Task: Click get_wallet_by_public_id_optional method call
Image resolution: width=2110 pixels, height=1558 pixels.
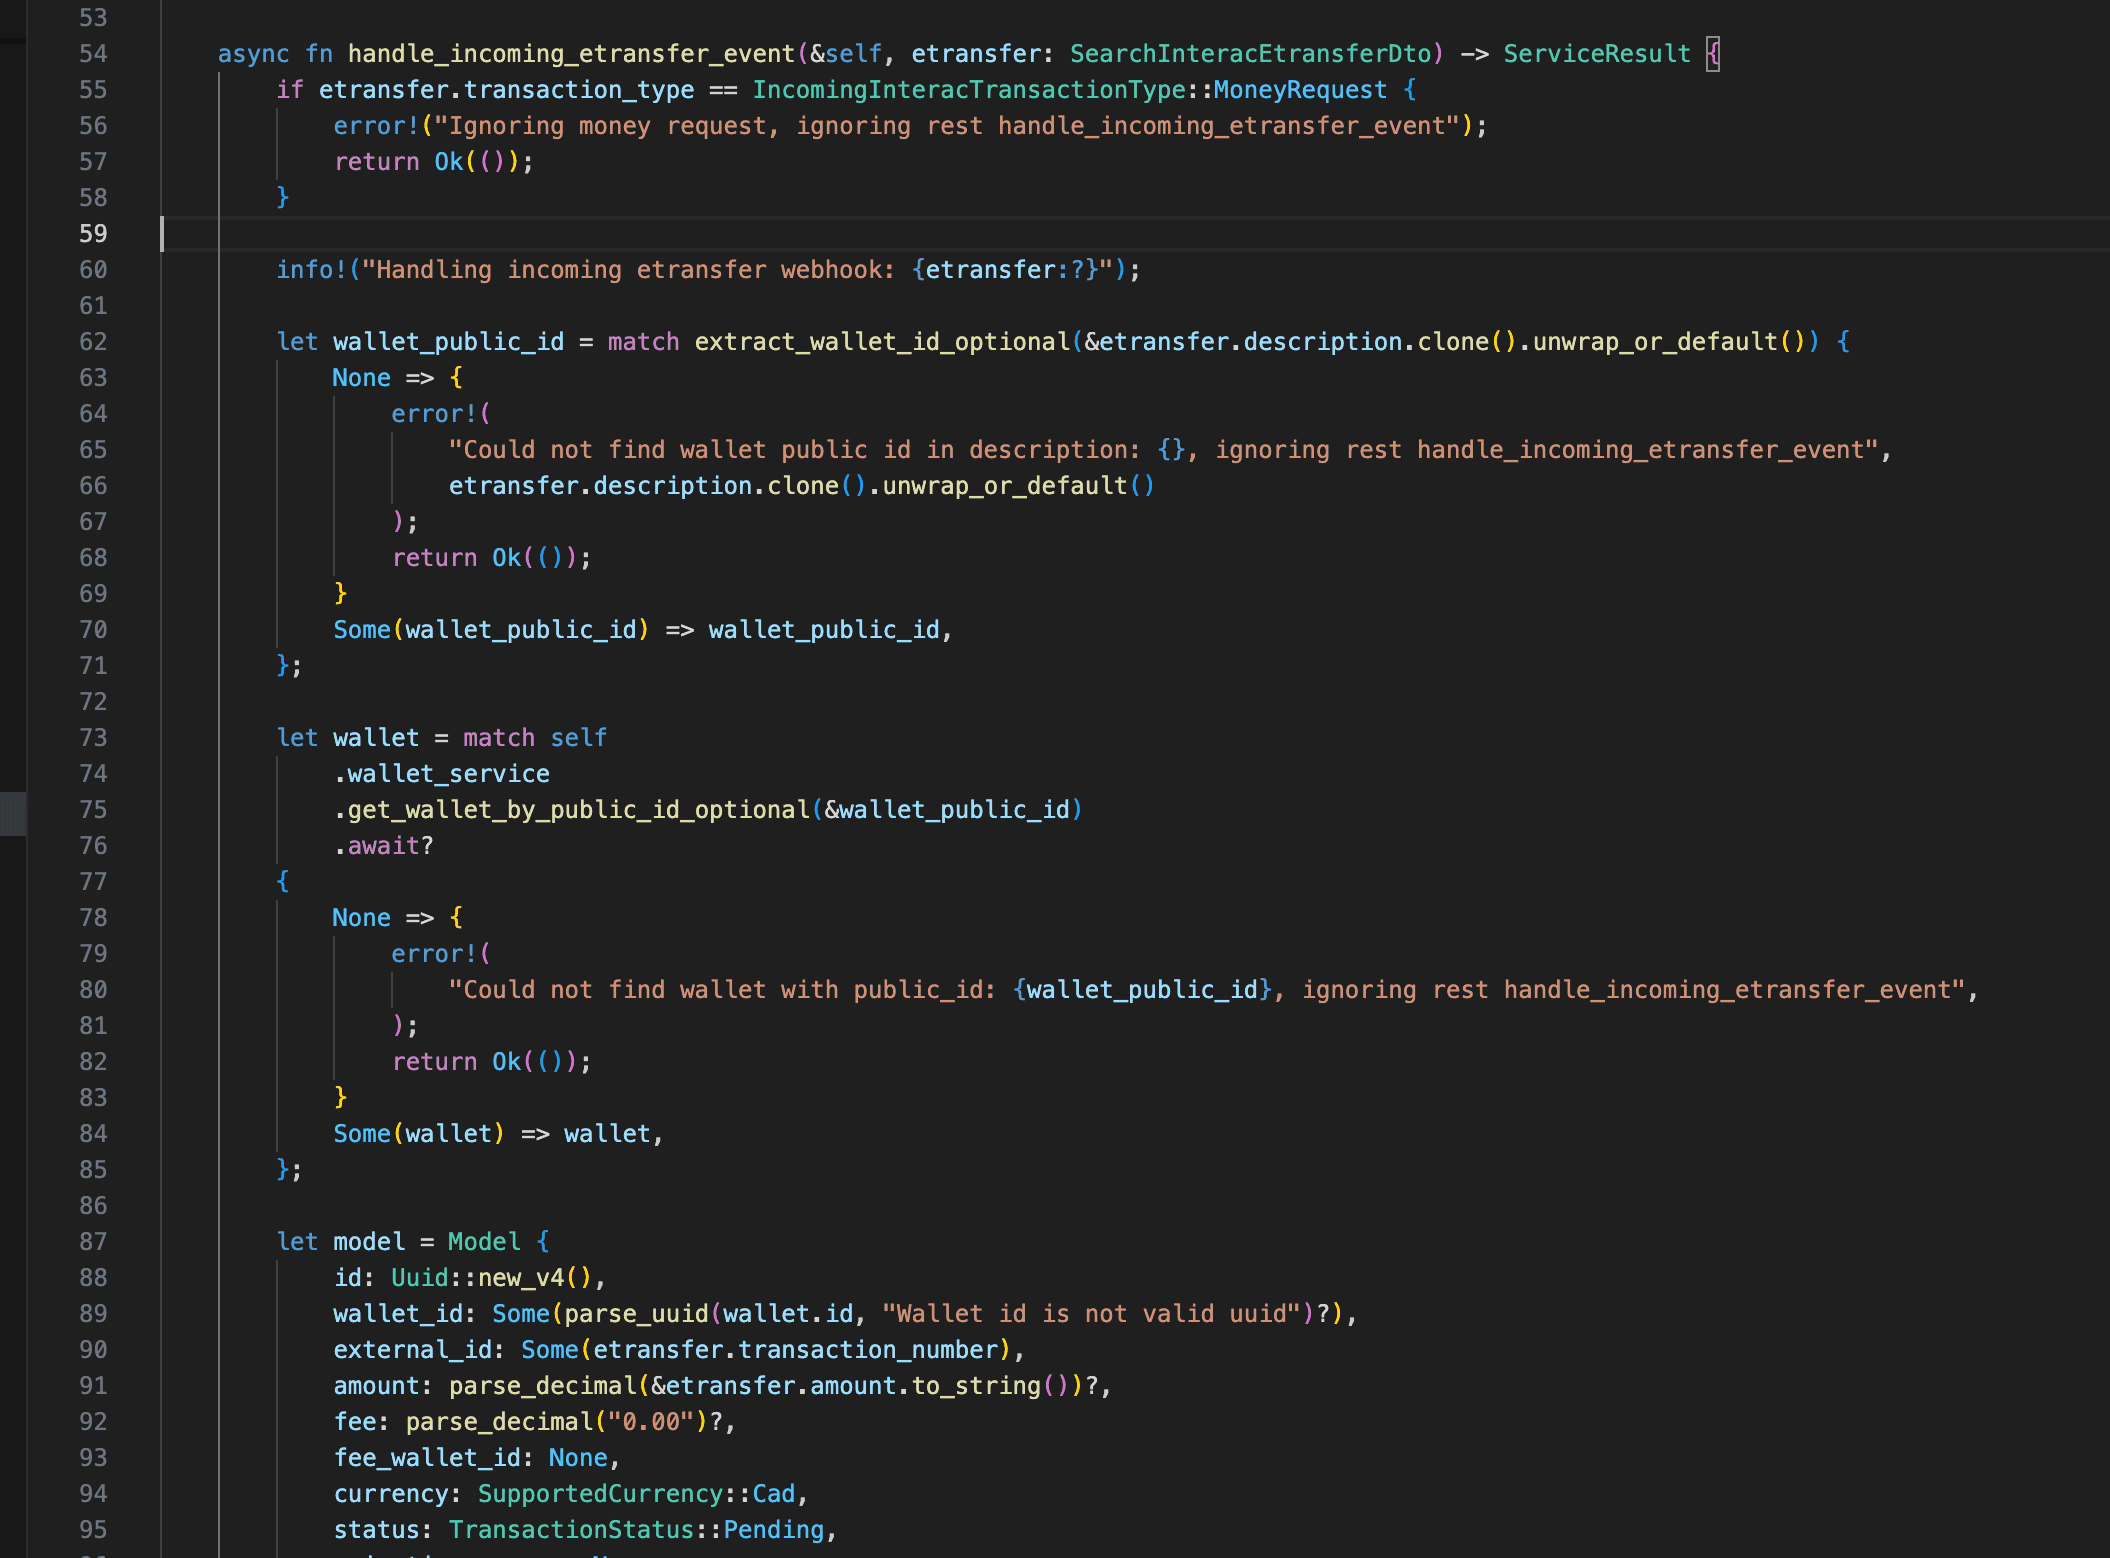Action: tap(578, 810)
